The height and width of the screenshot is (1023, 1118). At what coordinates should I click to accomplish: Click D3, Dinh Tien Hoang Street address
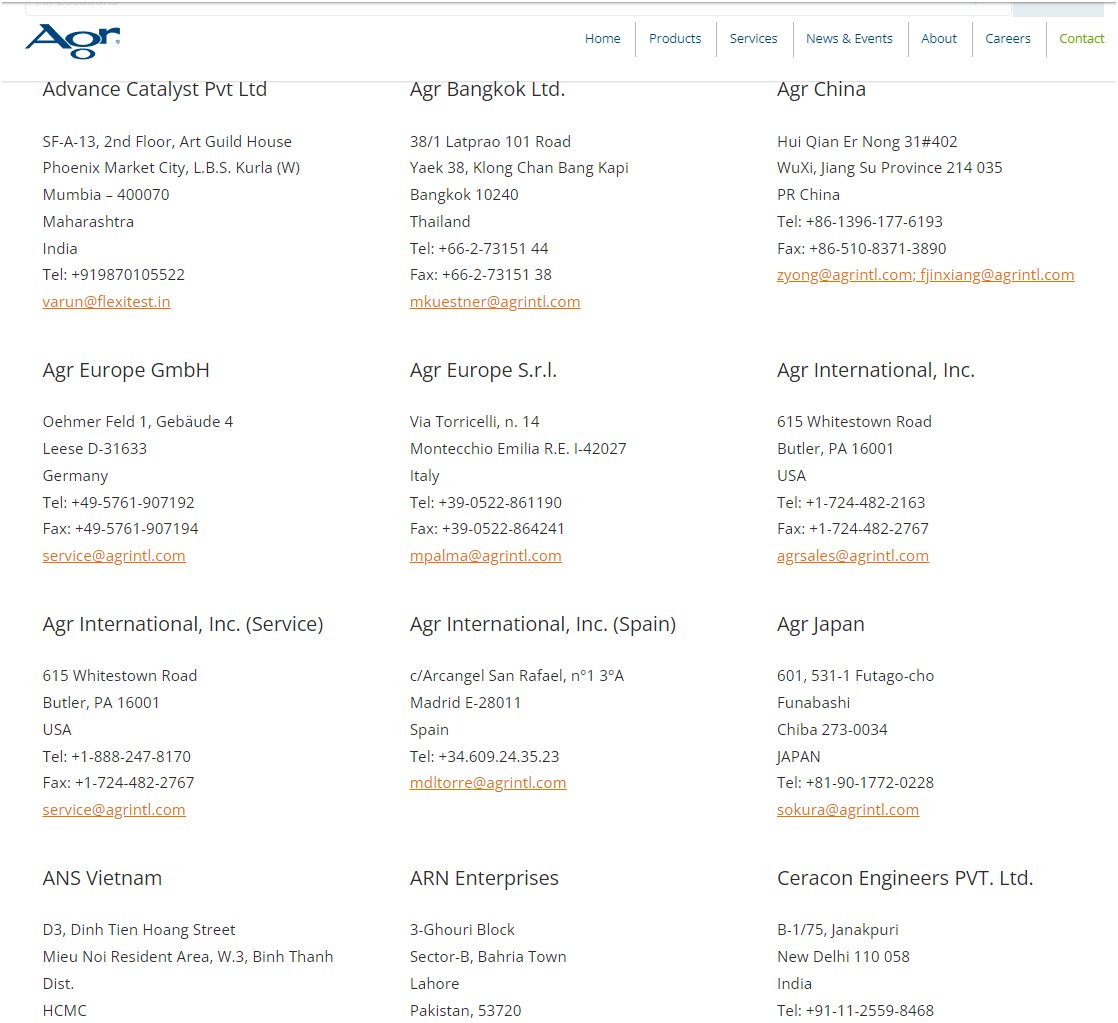pos(139,930)
